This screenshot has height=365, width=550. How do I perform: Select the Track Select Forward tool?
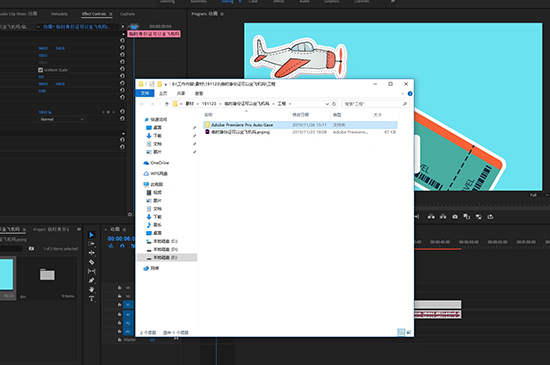point(92,244)
